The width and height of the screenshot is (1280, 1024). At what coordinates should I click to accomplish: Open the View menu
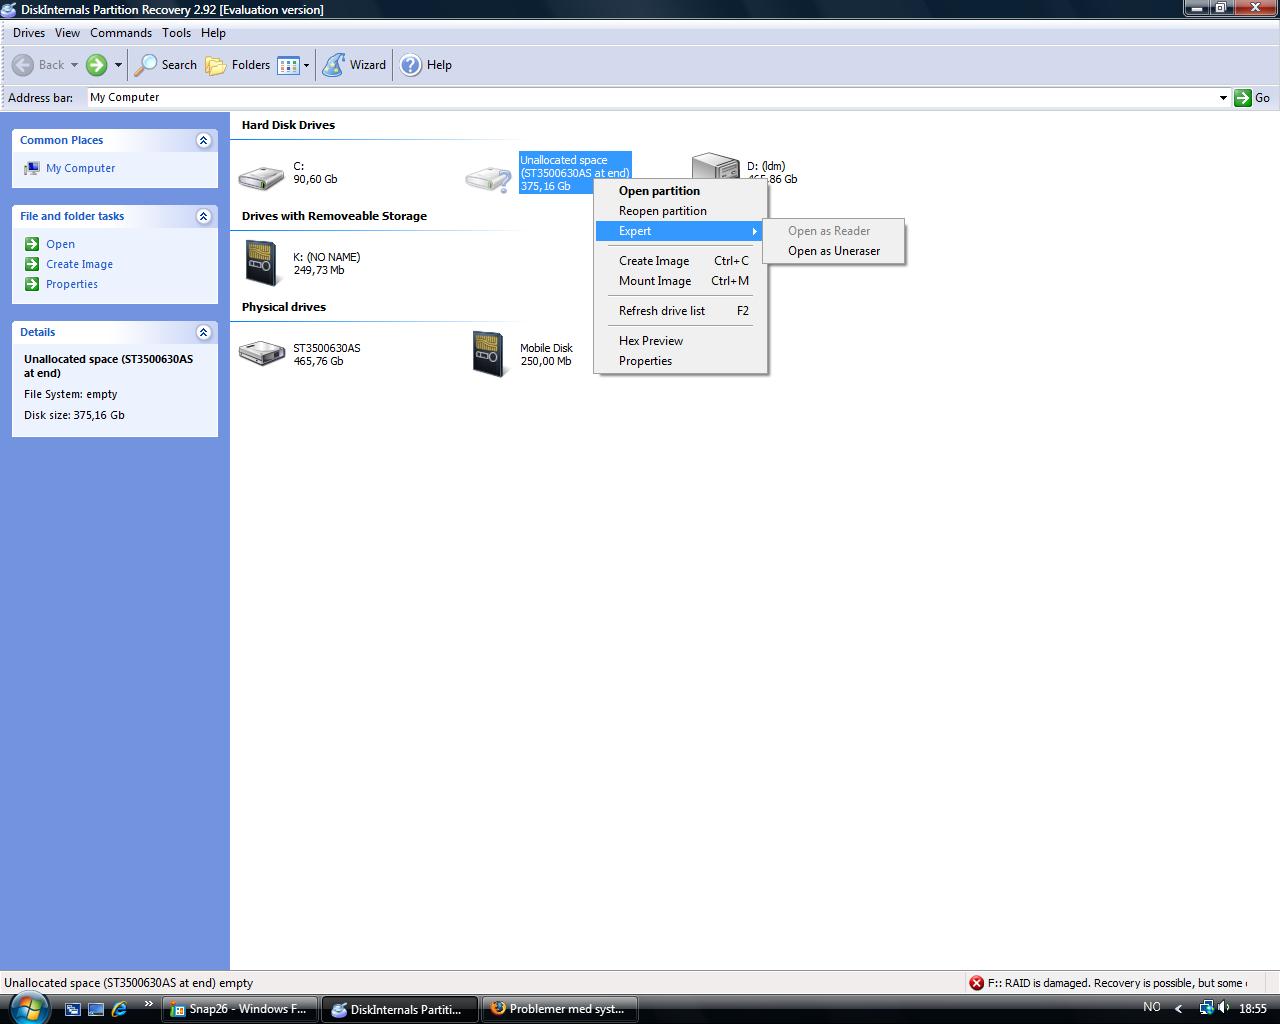tap(67, 33)
